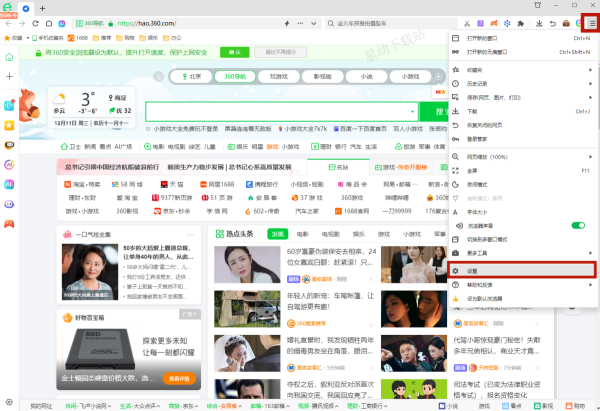Expand the 保存网页、图片、打印 submenu arrow

tap(590, 97)
